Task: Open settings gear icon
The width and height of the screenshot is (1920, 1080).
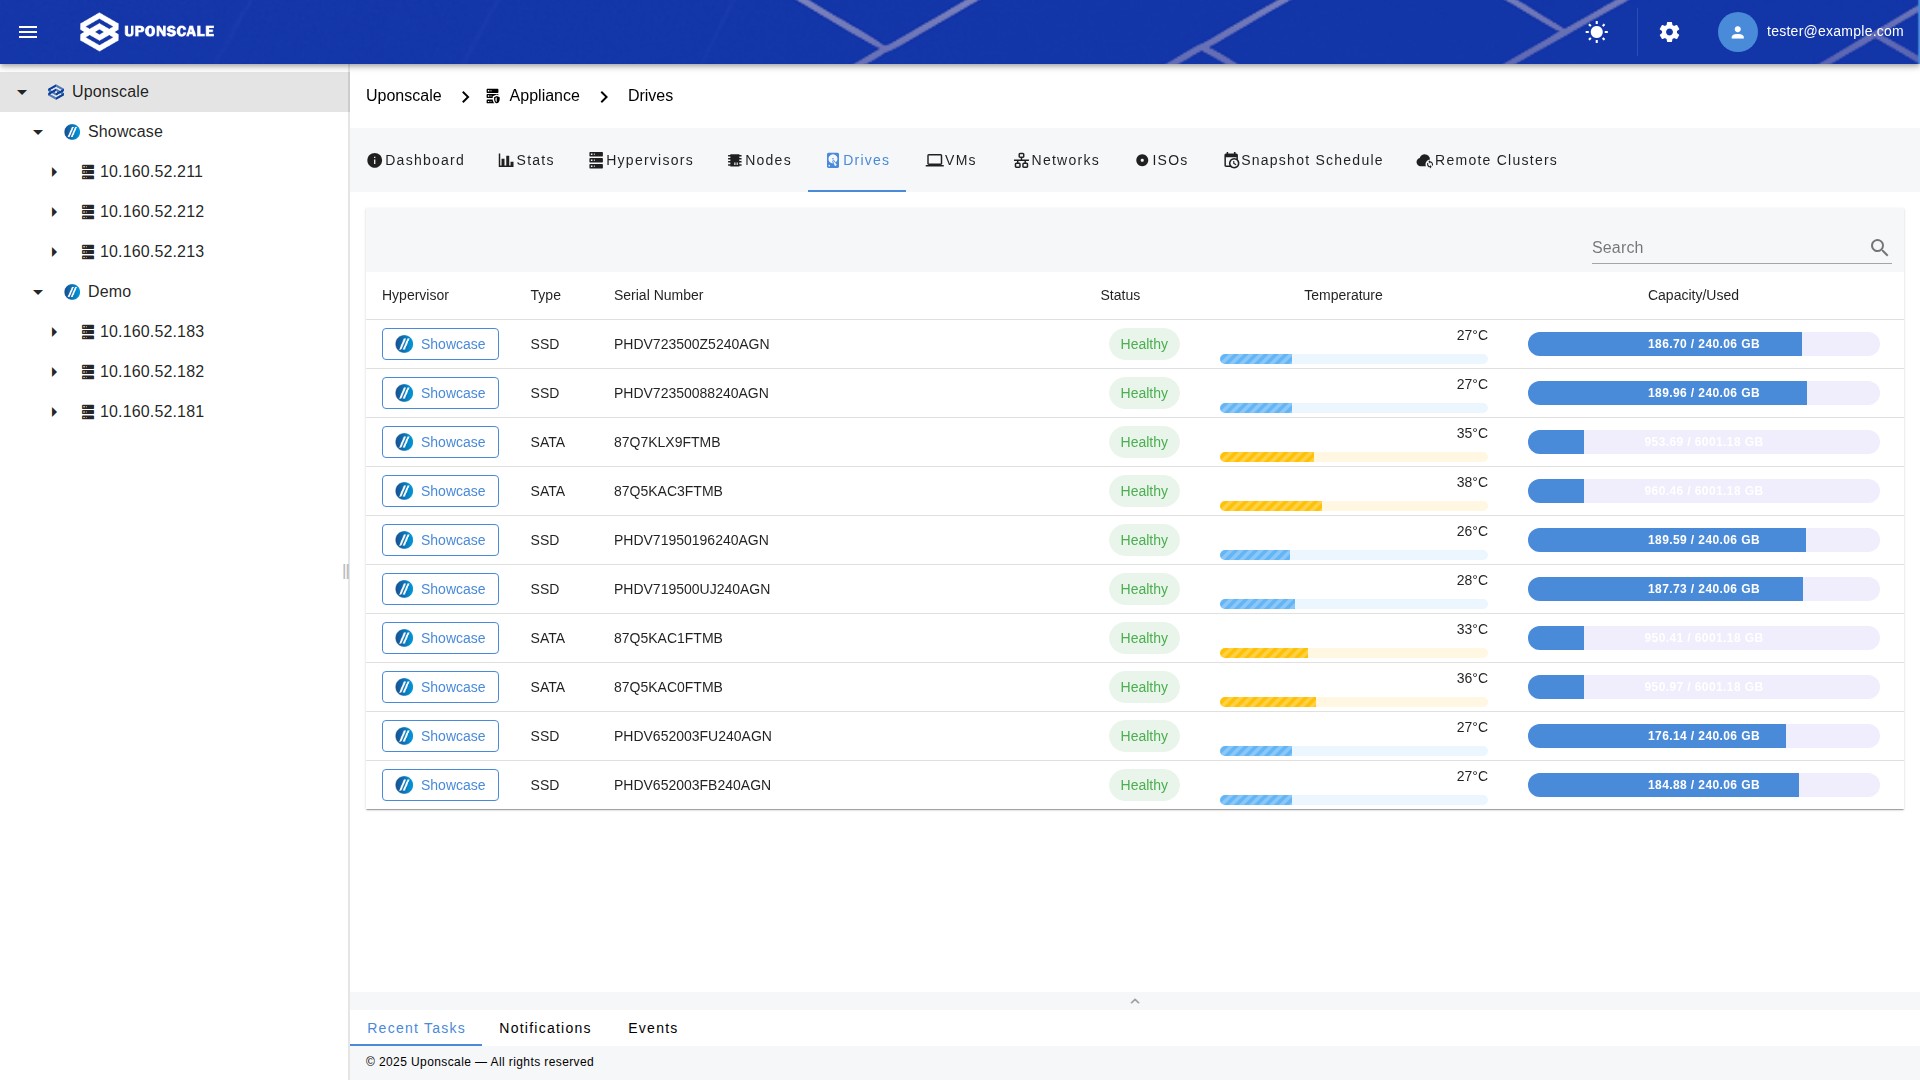Action: [1669, 32]
